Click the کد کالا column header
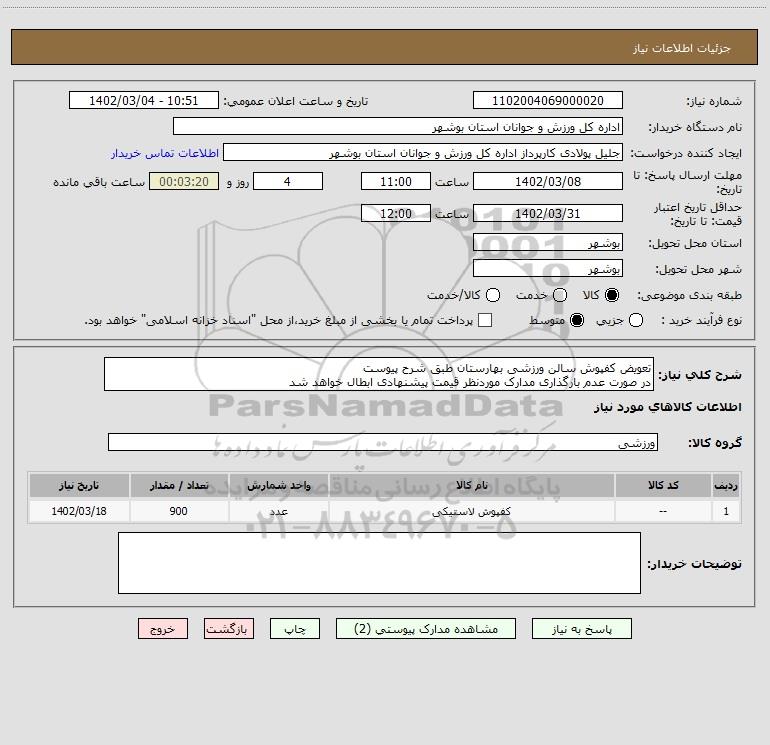The height and width of the screenshot is (745, 770). pos(663,485)
